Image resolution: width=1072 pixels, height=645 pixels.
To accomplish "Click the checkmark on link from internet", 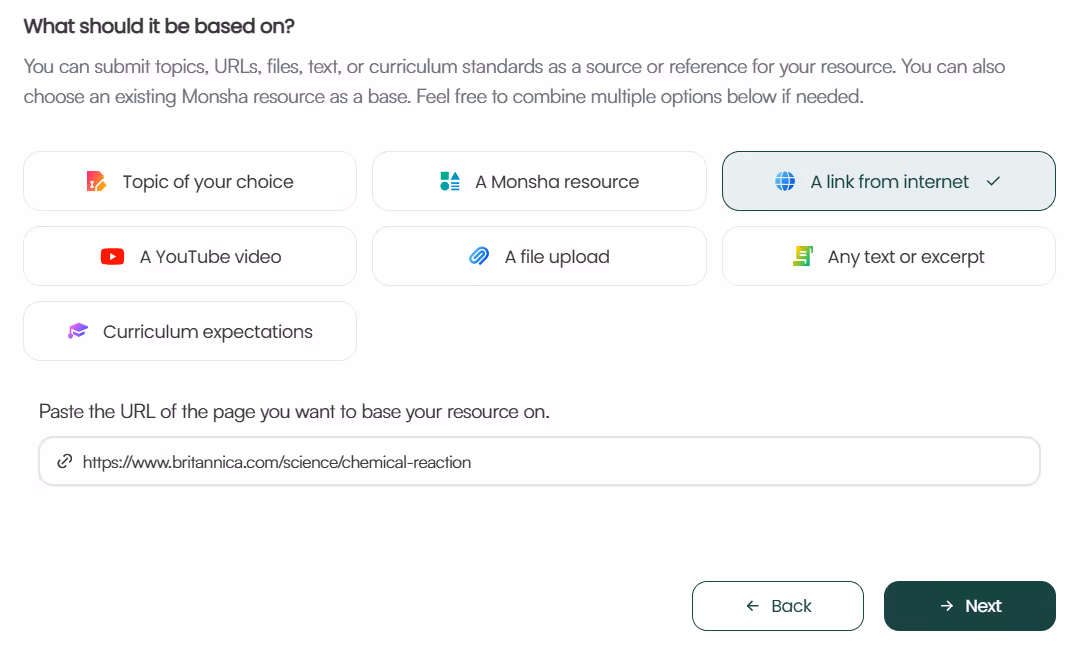I will click(993, 181).
